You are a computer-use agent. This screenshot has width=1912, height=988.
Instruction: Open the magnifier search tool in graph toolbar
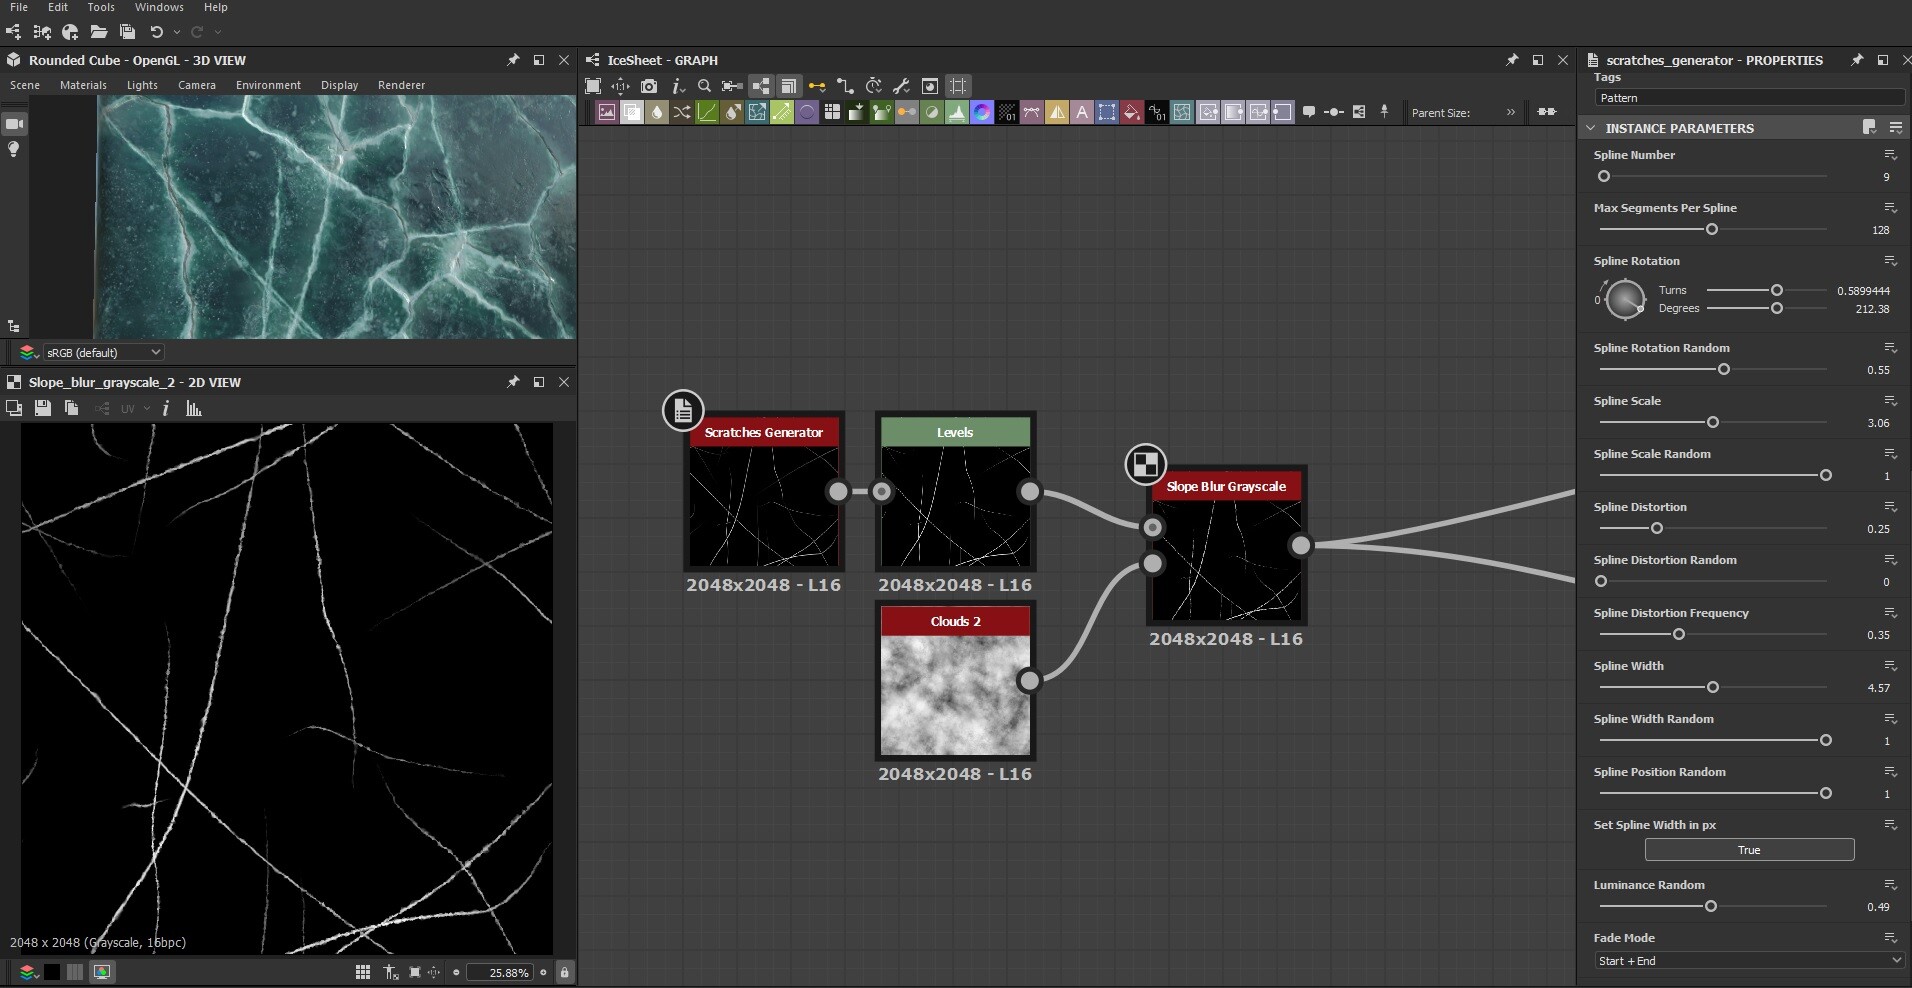pos(704,86)
